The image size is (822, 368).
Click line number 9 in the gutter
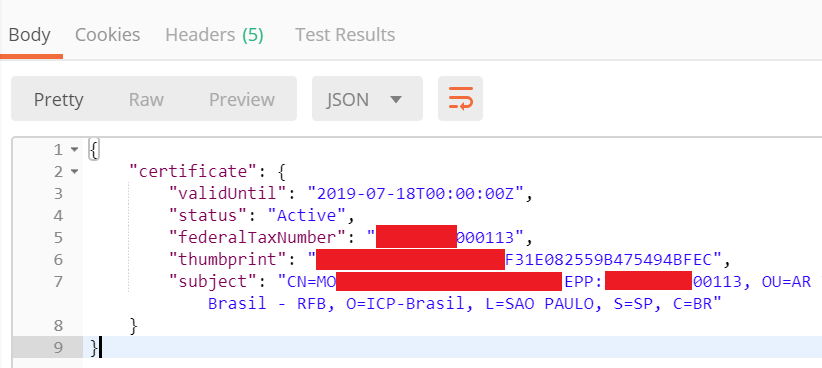tap(58, 348)
